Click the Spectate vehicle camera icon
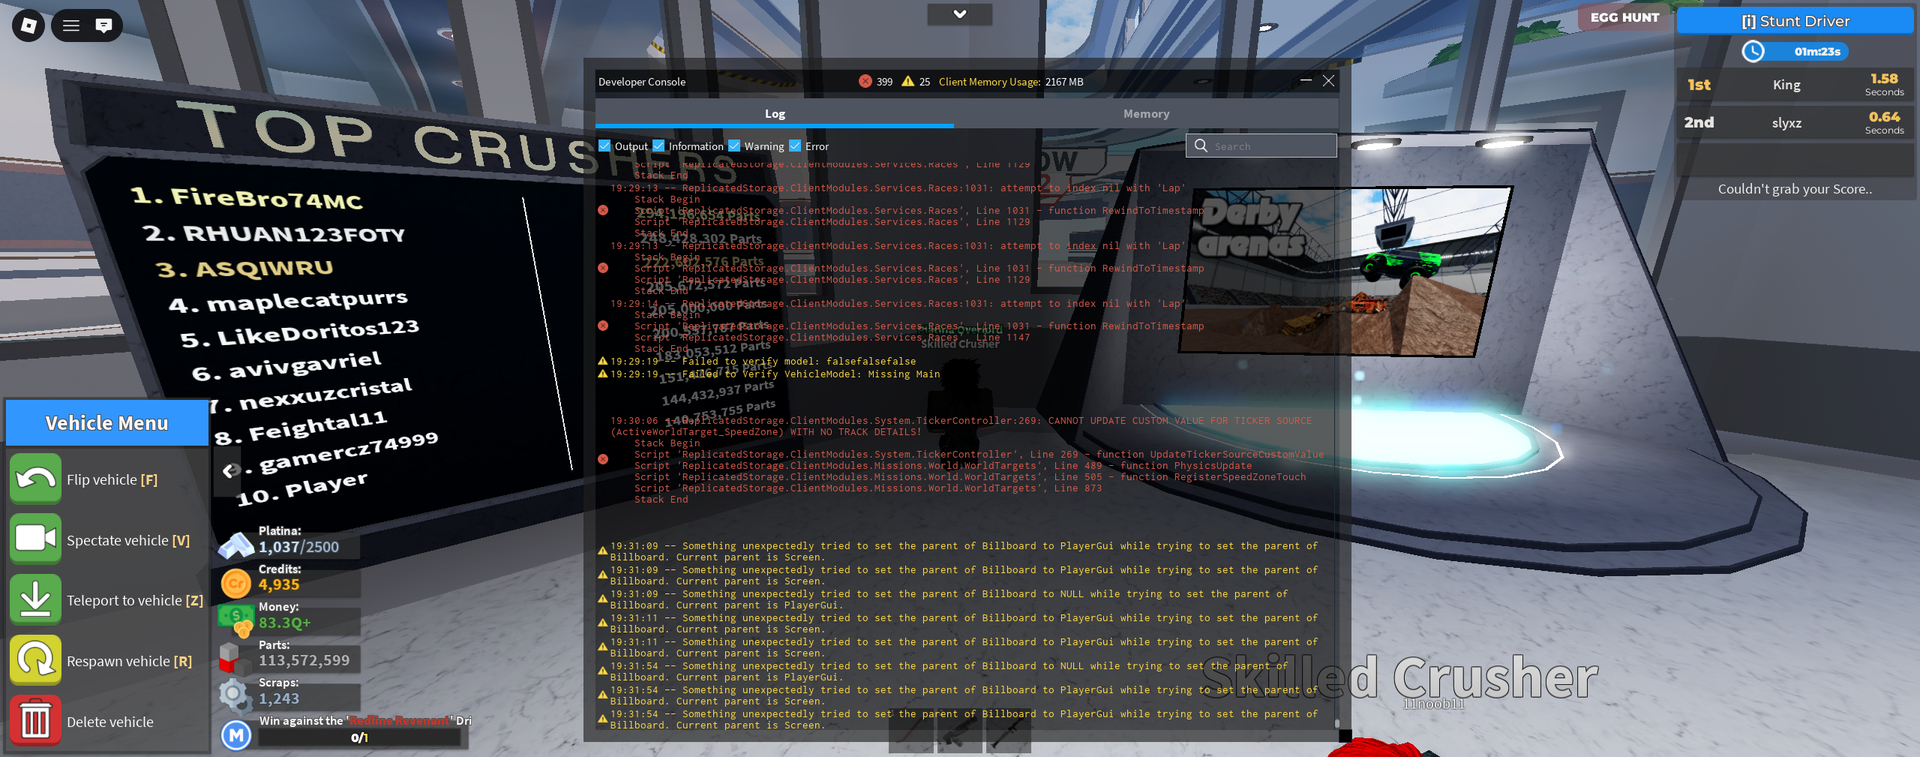Image resolution: width=1920 pixels, height=757 pixels. point(36,539)
